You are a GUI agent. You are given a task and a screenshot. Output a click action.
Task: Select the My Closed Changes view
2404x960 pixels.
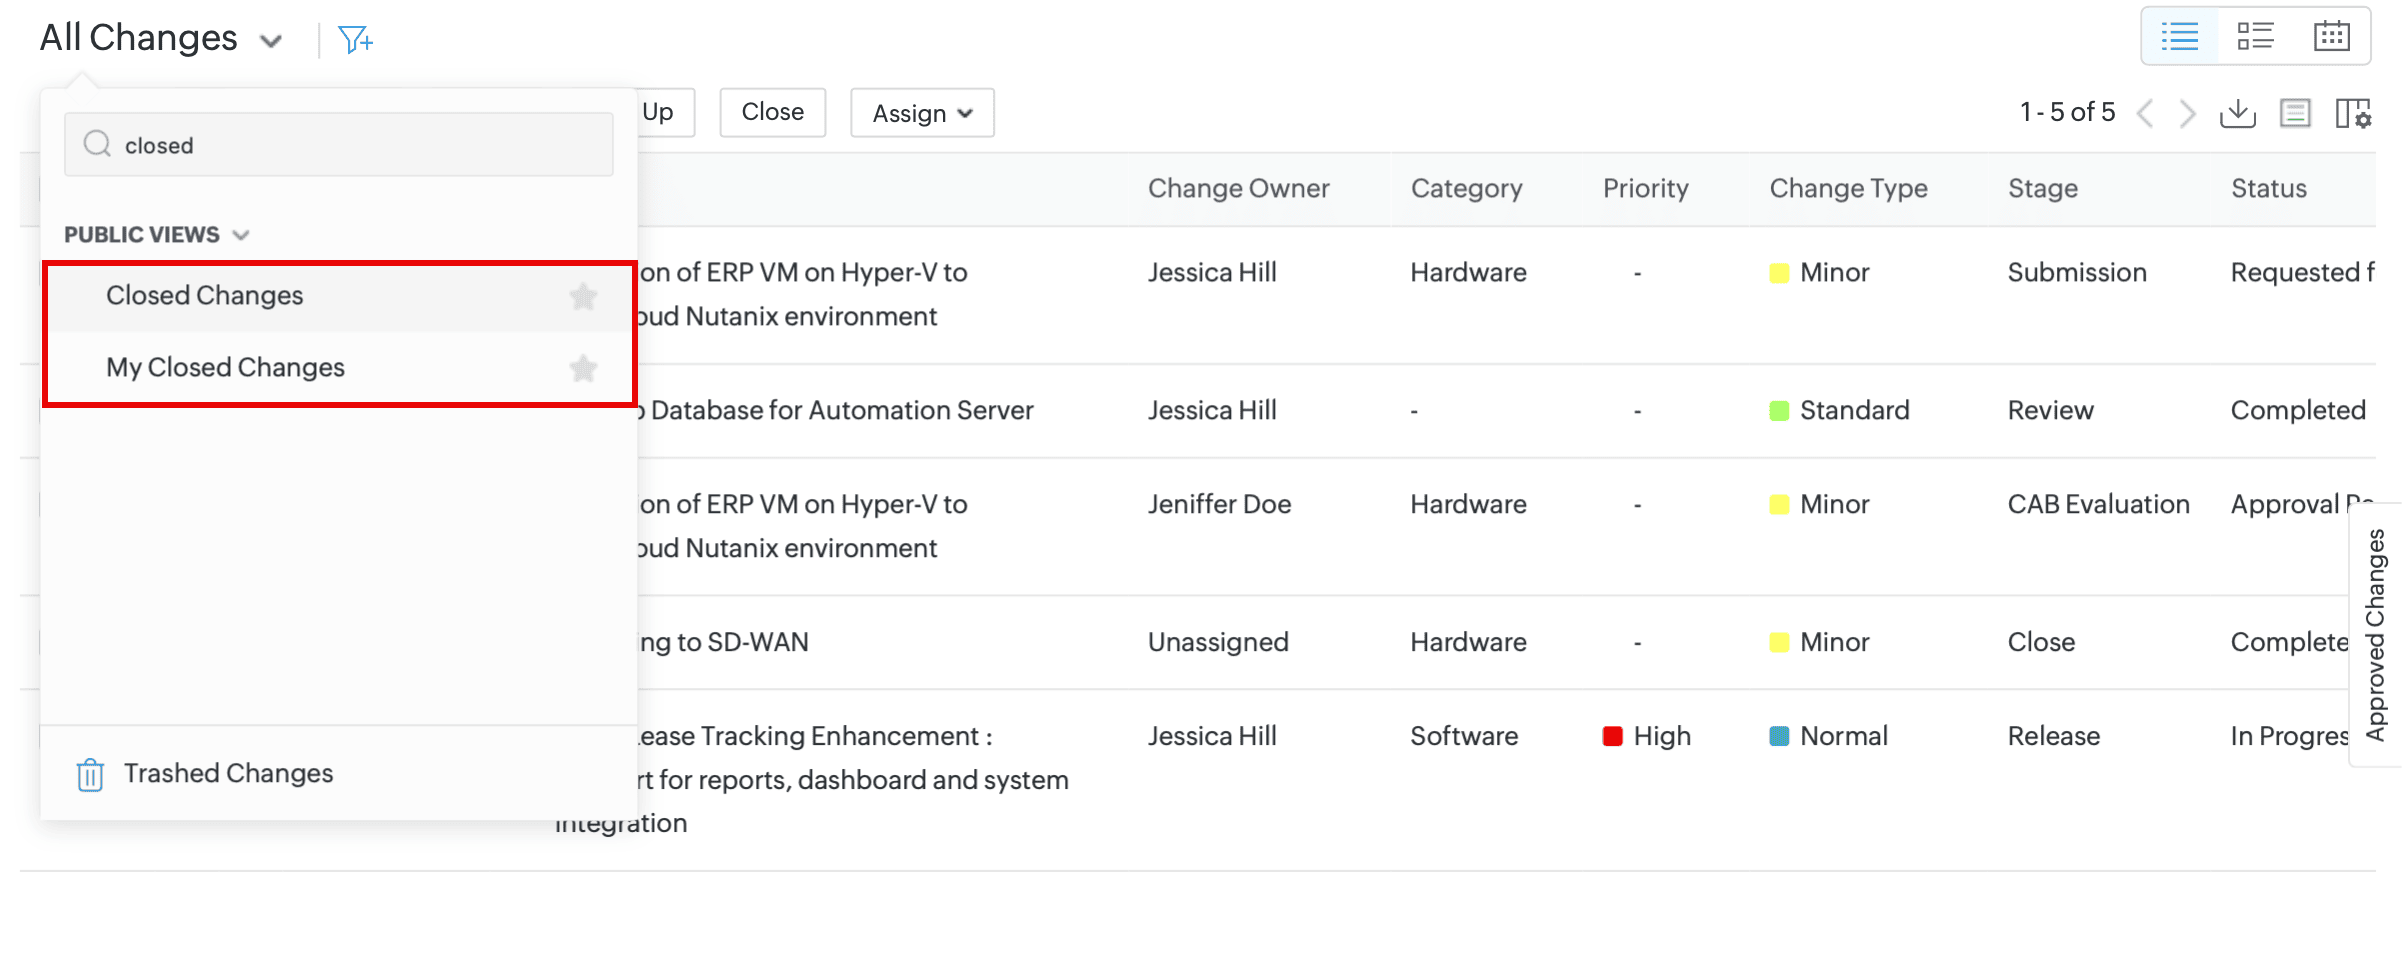(225, 368)
